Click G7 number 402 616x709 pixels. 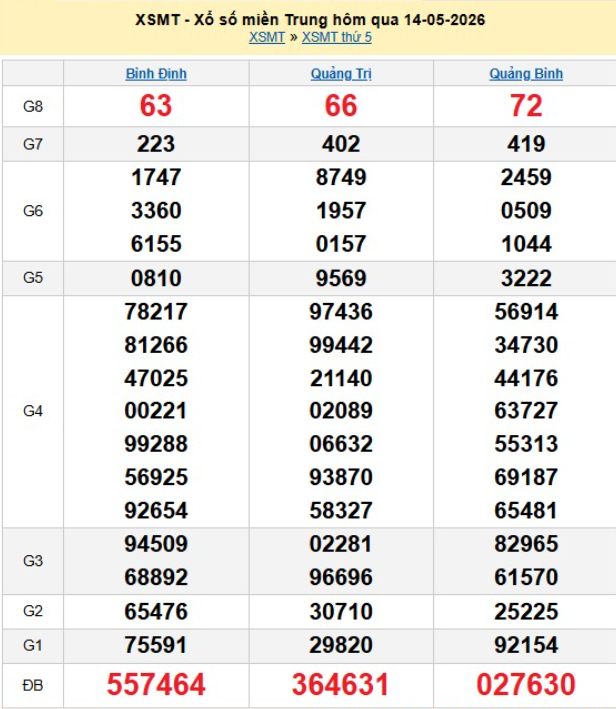341,144
